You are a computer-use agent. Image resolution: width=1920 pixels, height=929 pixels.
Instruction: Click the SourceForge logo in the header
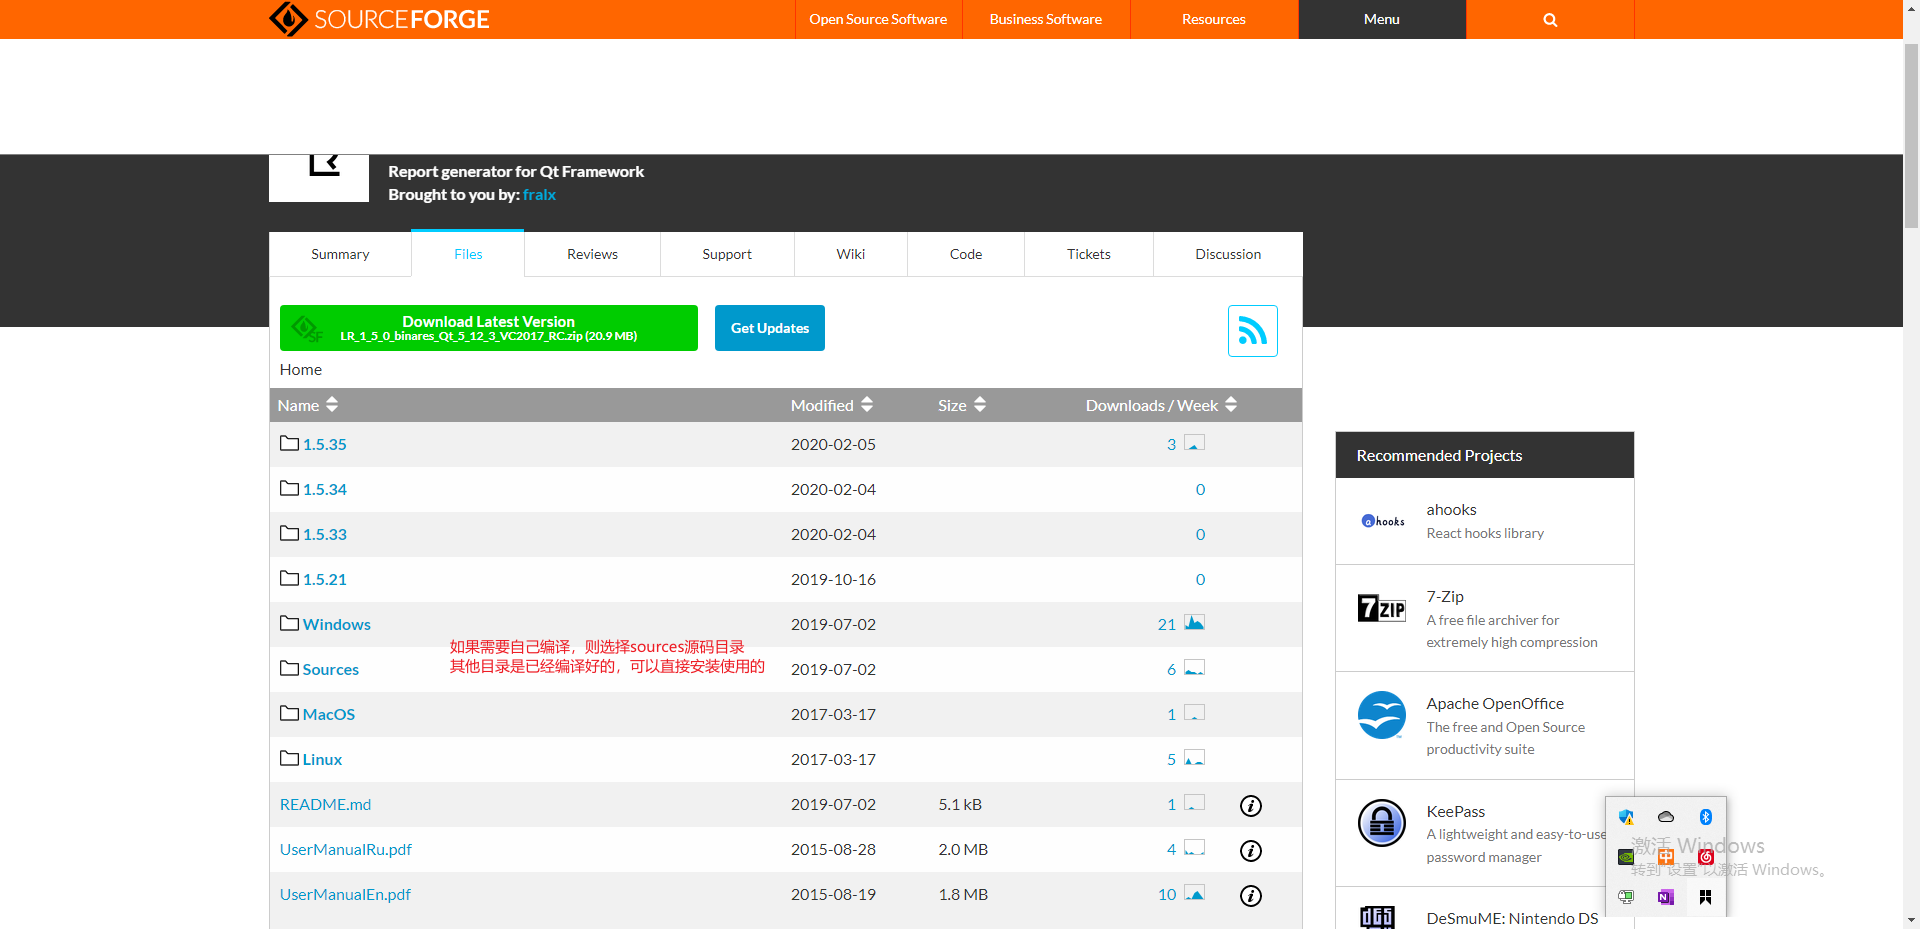[x=380, y=18]
